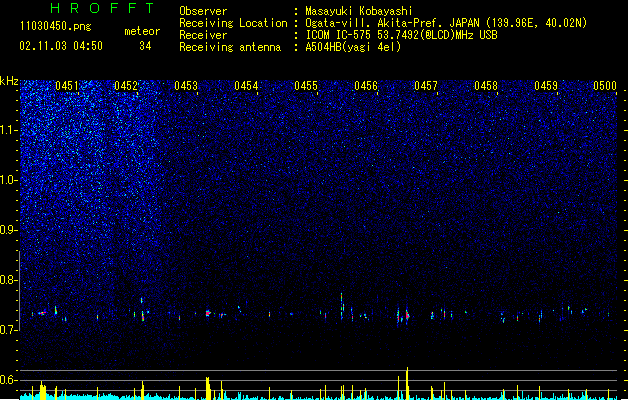The image size is (629, 400).
Task: Click the Receiving Location label
Action: pos(233,23)
